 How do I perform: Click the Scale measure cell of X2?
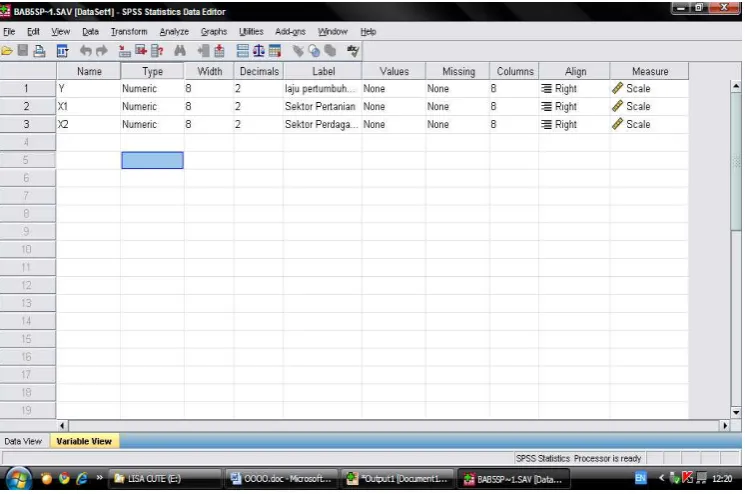649,124
